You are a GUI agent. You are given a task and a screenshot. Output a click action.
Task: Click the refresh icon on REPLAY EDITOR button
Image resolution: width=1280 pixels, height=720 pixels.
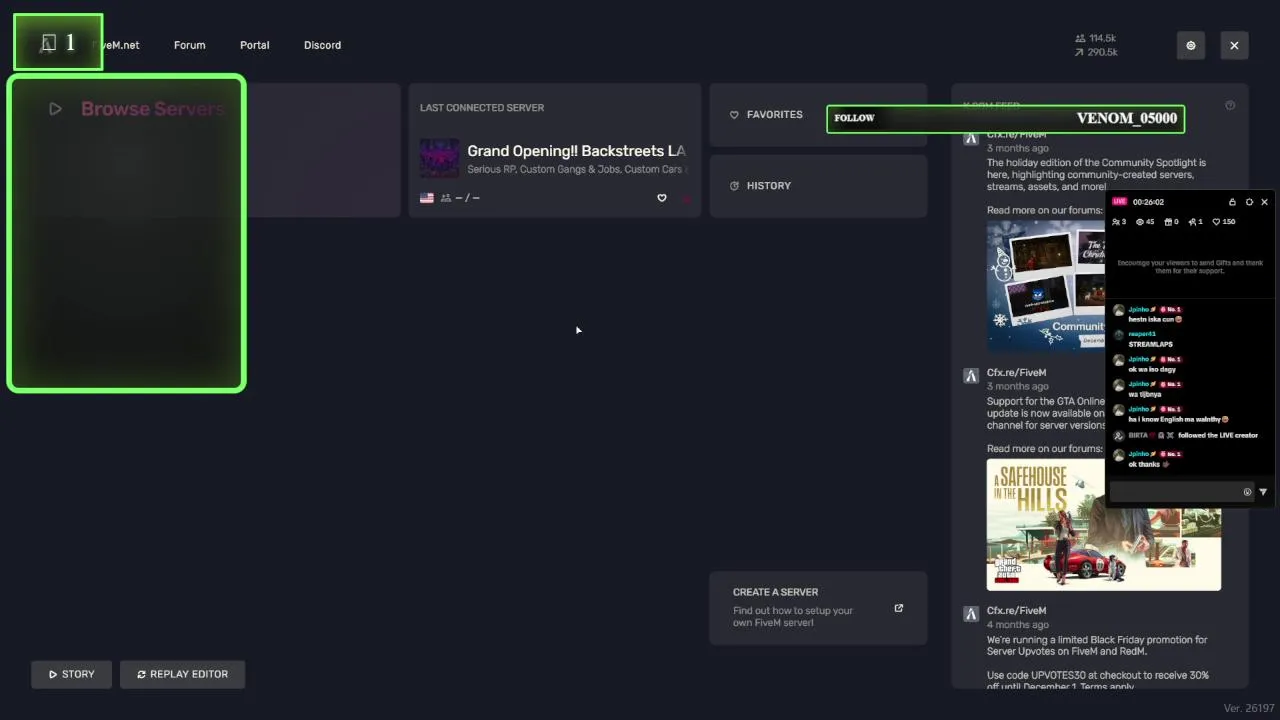[x=142, y=674]
